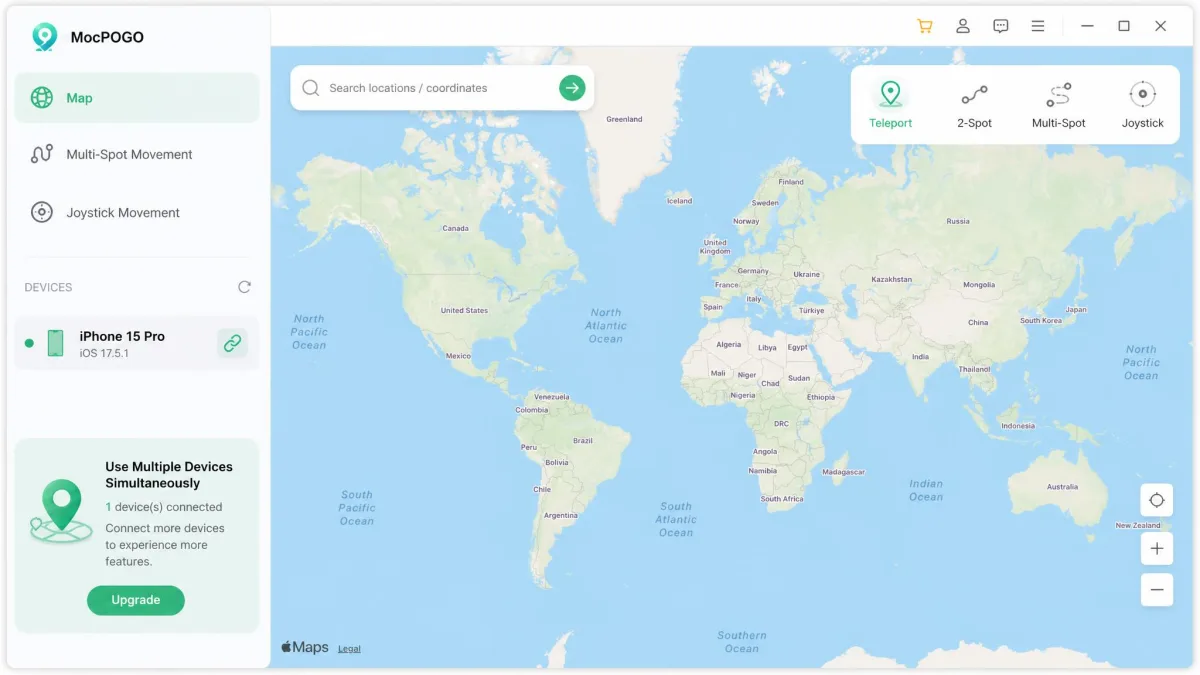Click the China label on map
The height and width of the screenshot is (675, 1200).
pos(978,322)
